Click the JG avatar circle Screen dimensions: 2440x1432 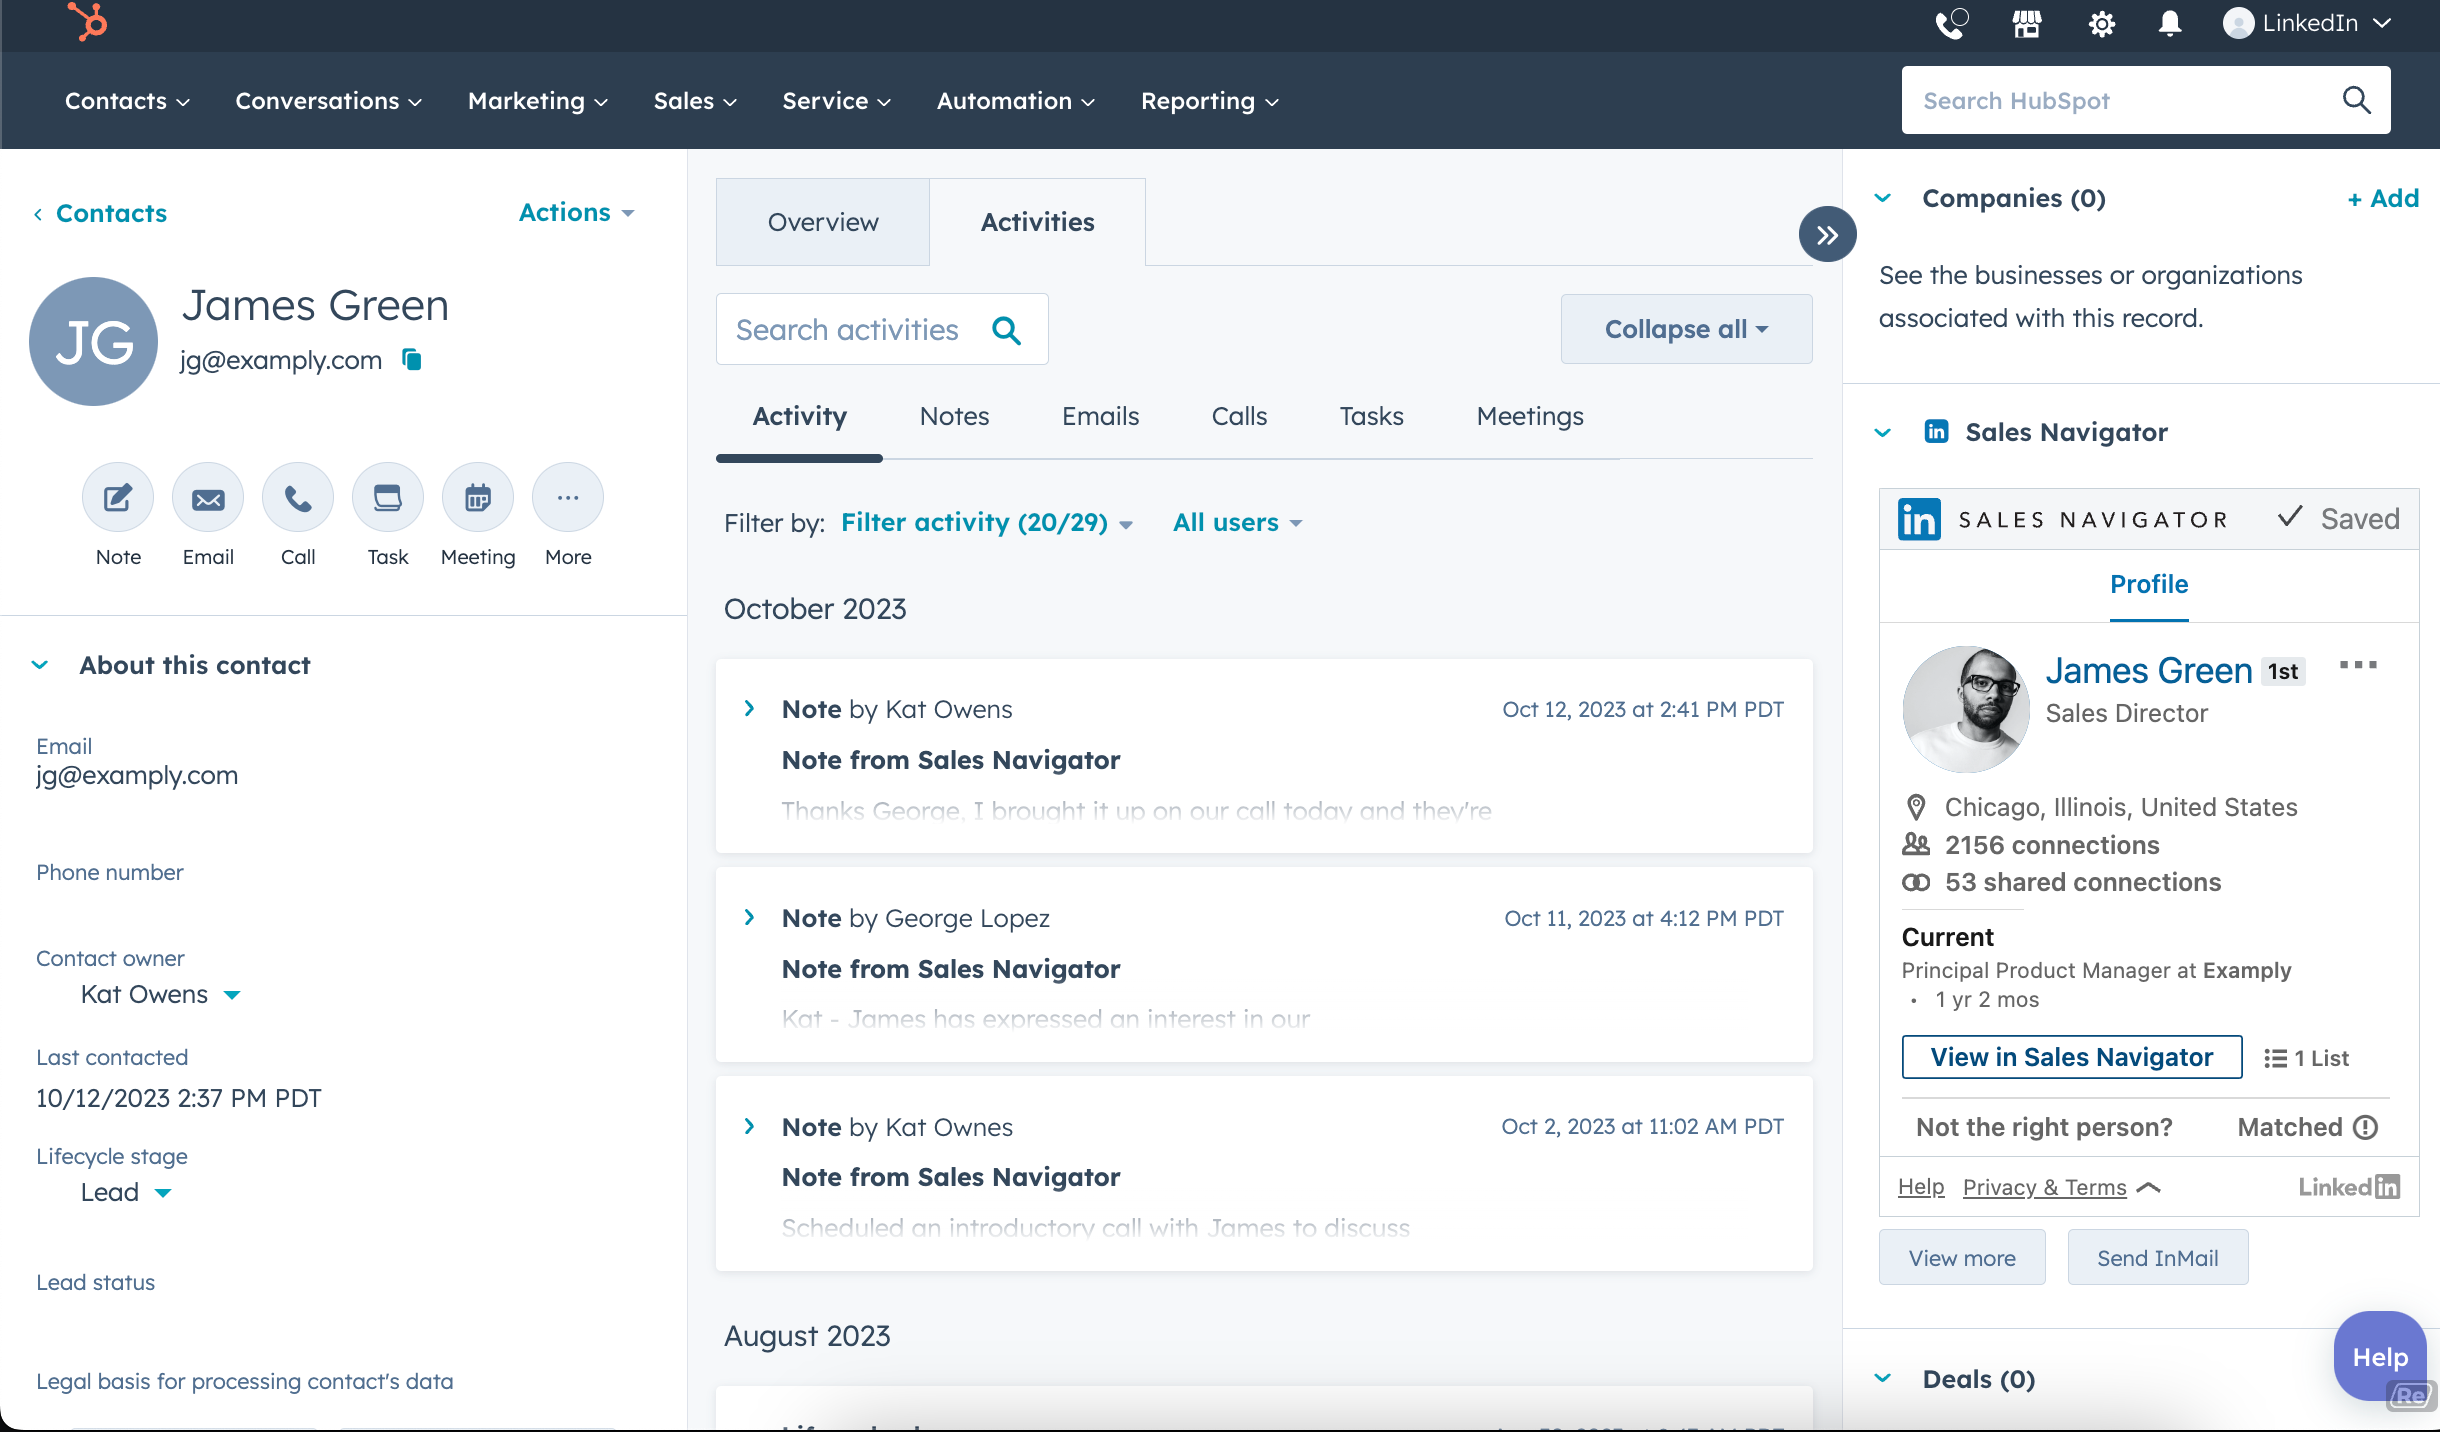tap(94, 341)
